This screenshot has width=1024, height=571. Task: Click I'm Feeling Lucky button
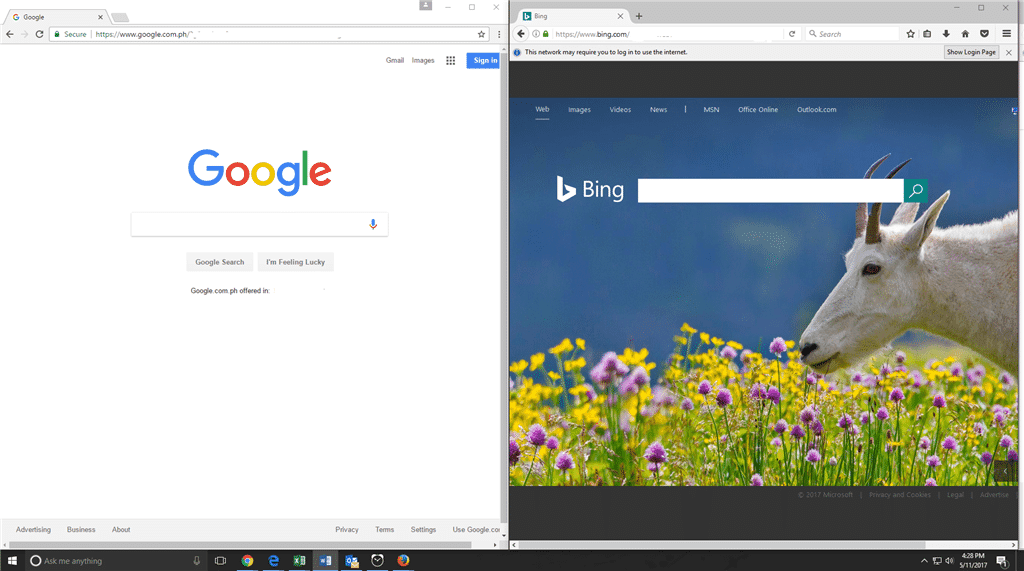click(295, 262)
